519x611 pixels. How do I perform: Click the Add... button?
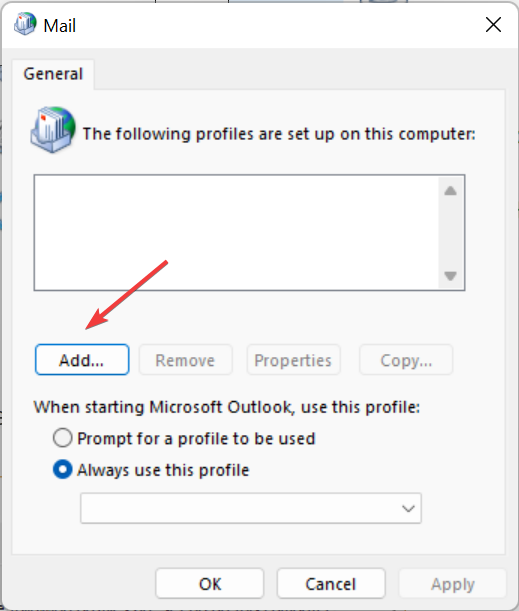(x=82, y=360)
